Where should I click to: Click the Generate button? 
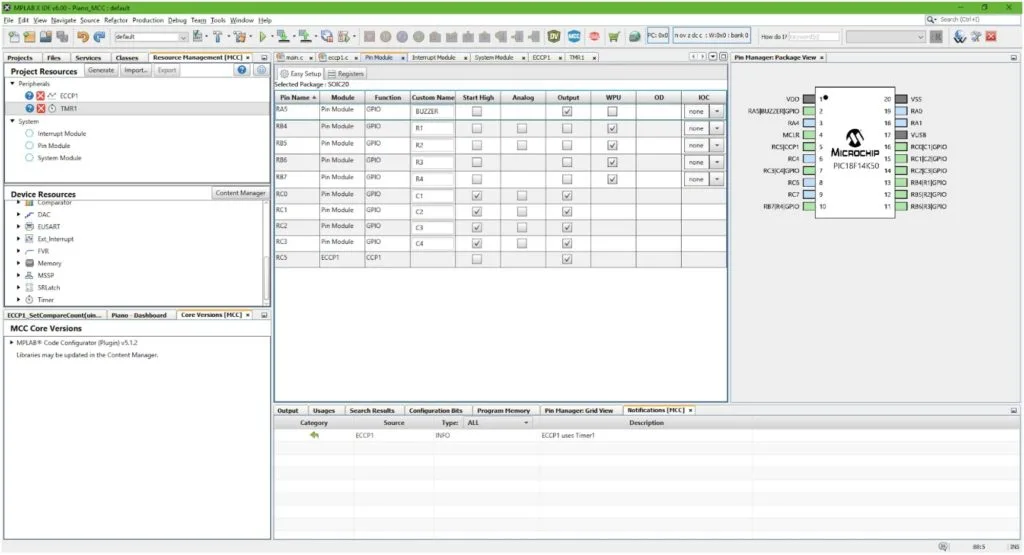(x=100, y=71)
